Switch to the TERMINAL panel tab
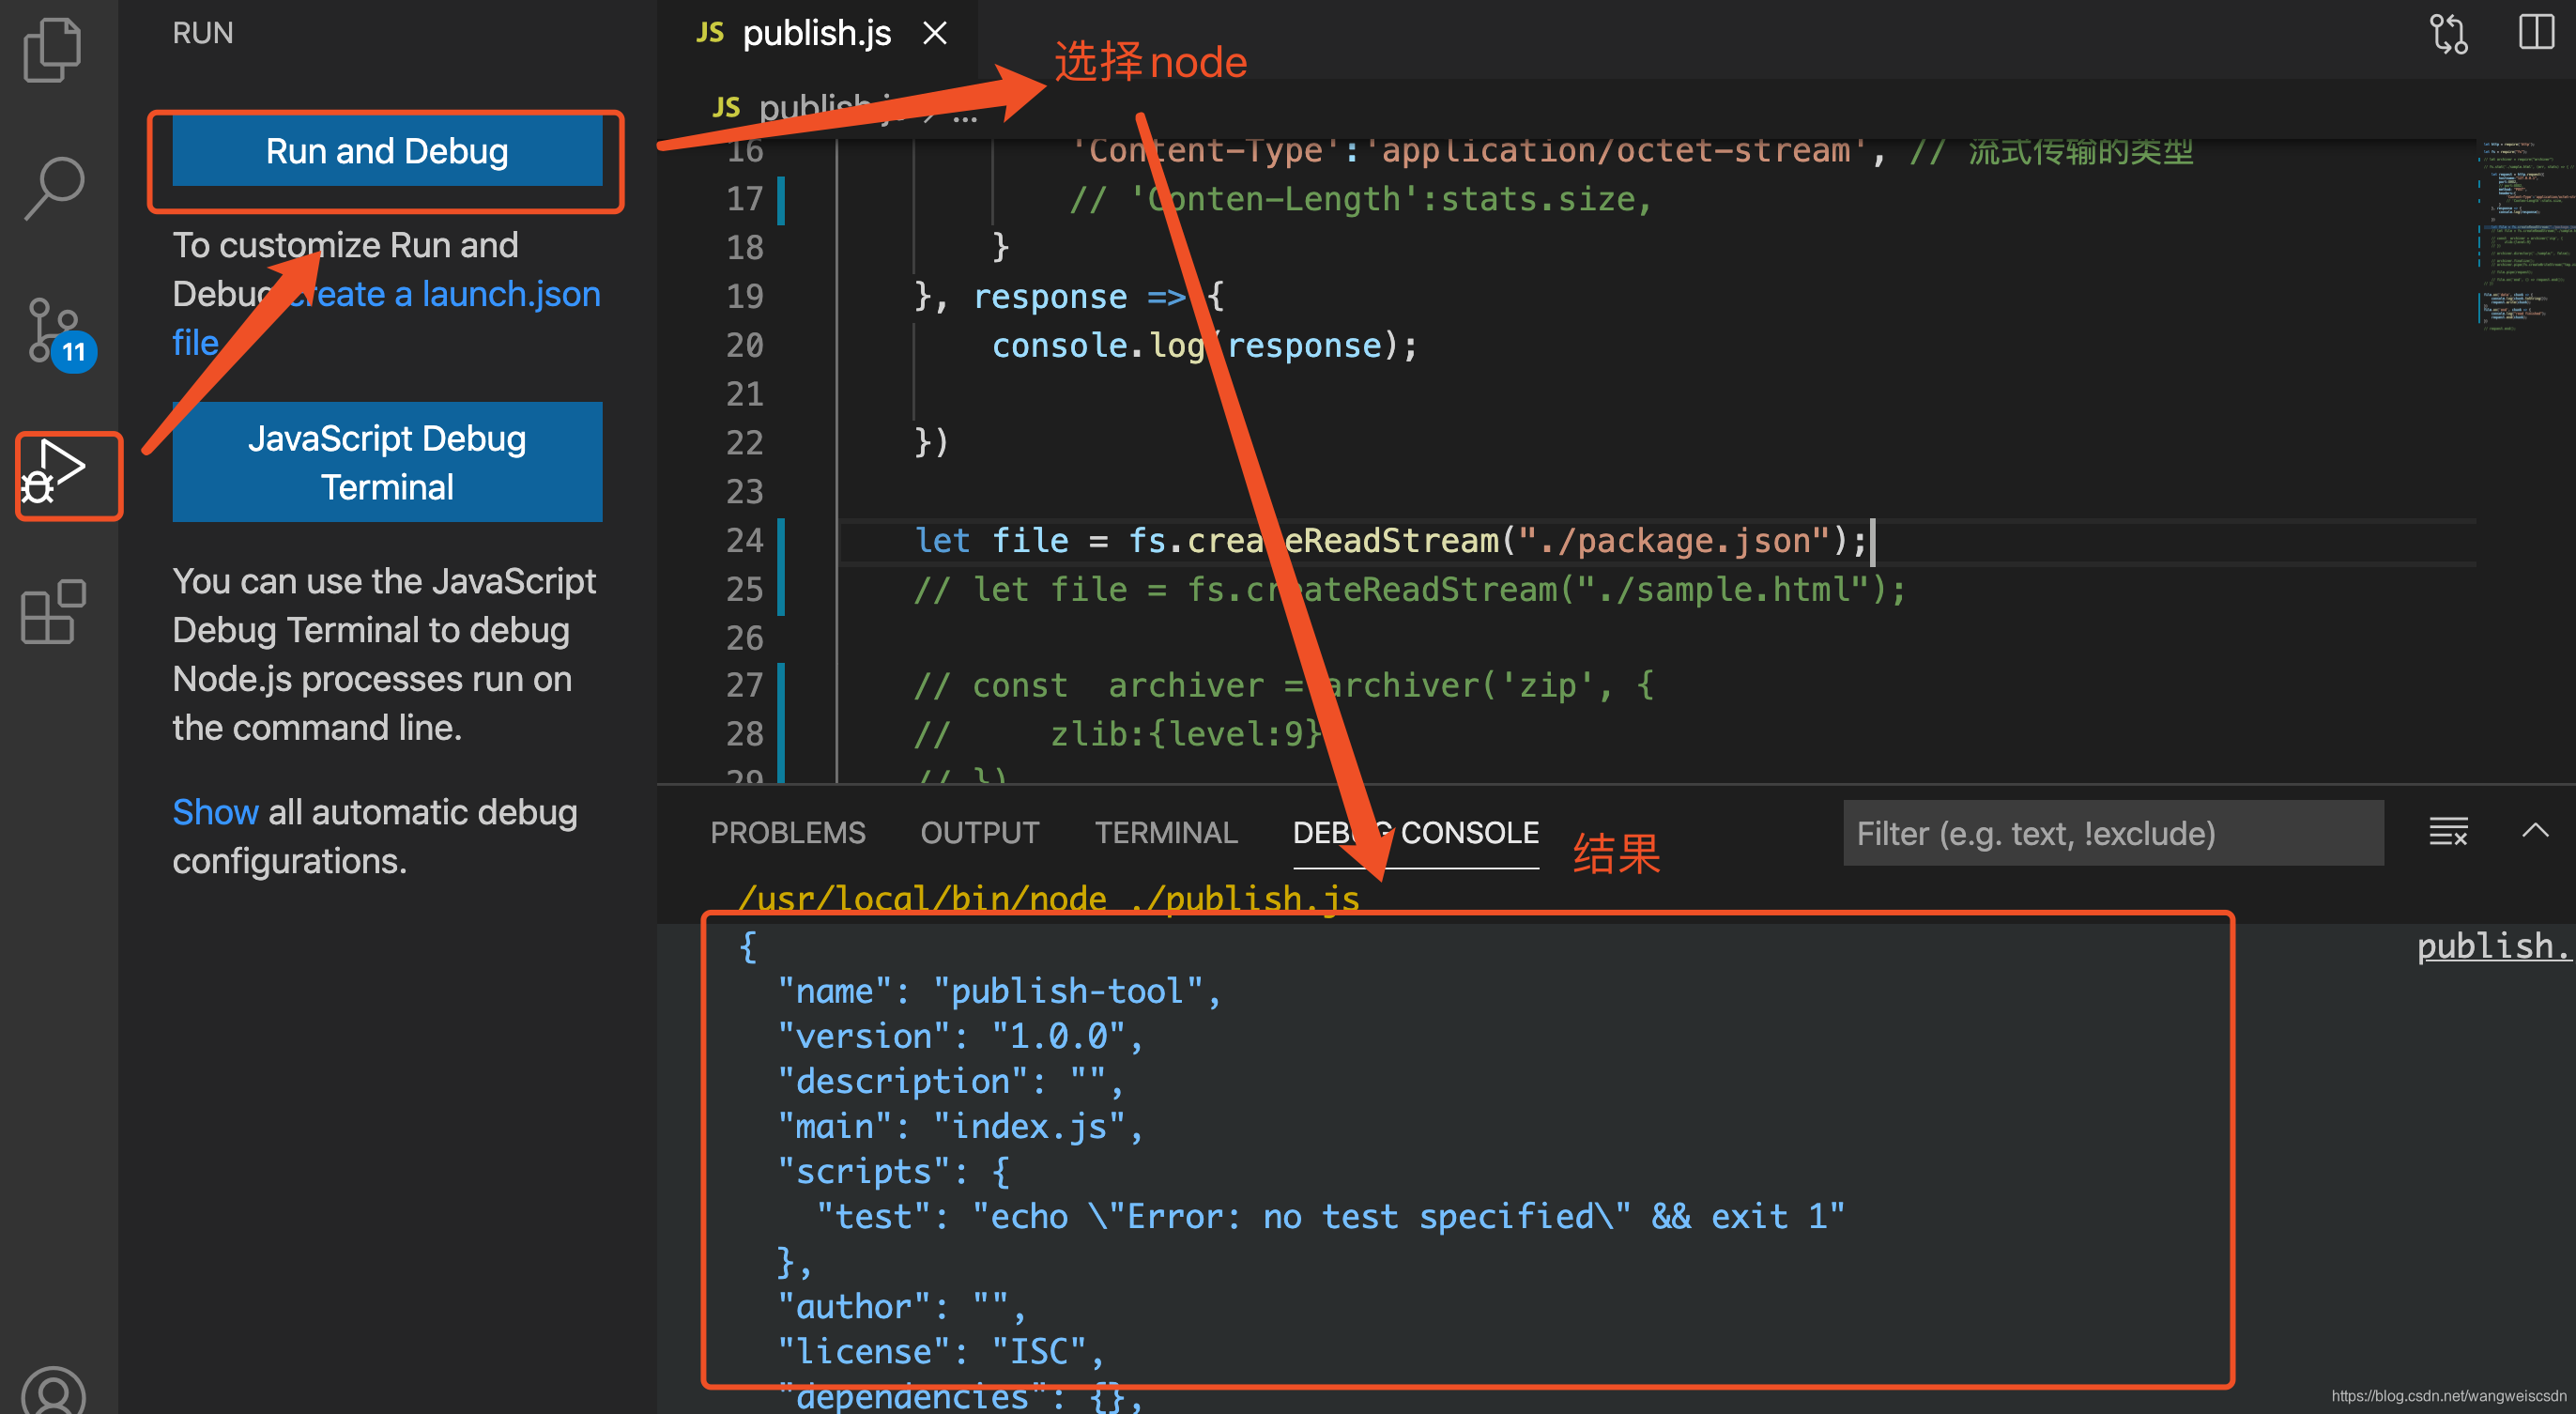Screen dimensions: 2576x1414 point(1166,833)
